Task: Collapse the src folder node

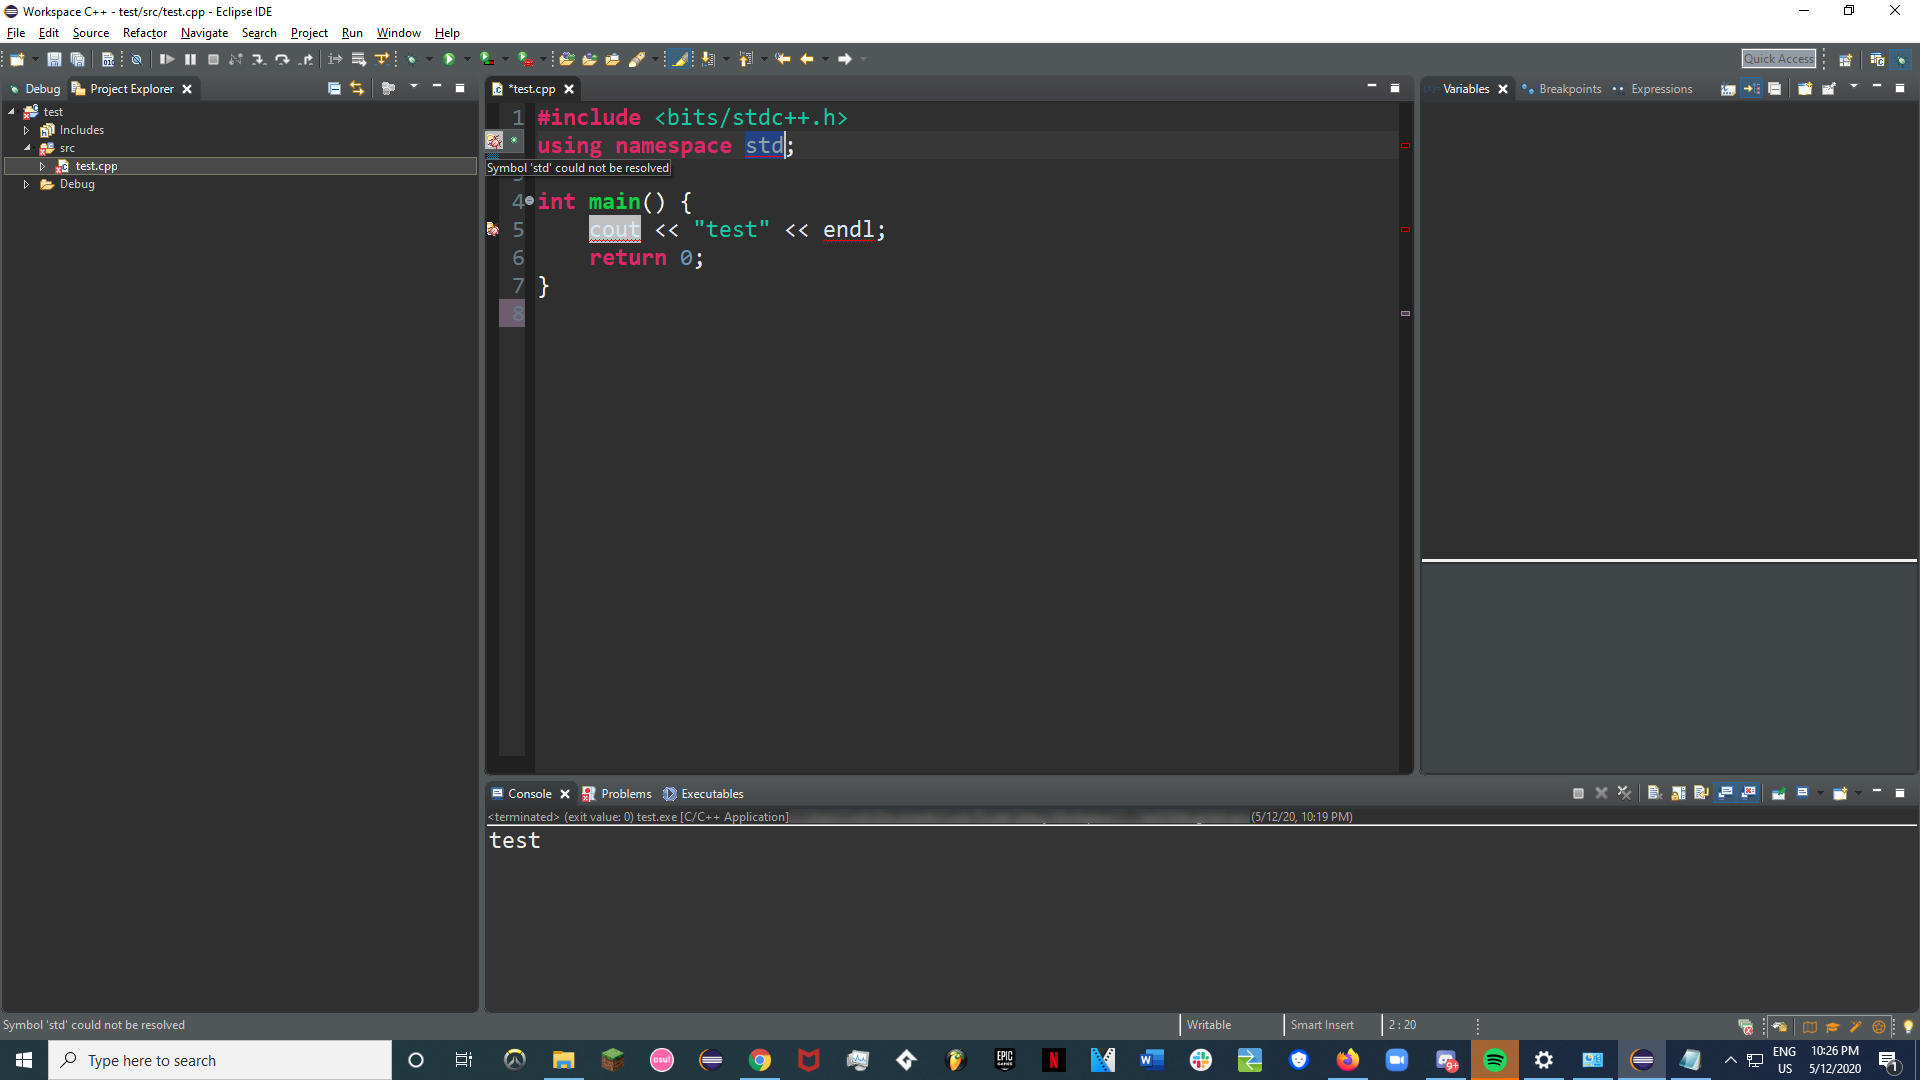Action: point(27,148)
